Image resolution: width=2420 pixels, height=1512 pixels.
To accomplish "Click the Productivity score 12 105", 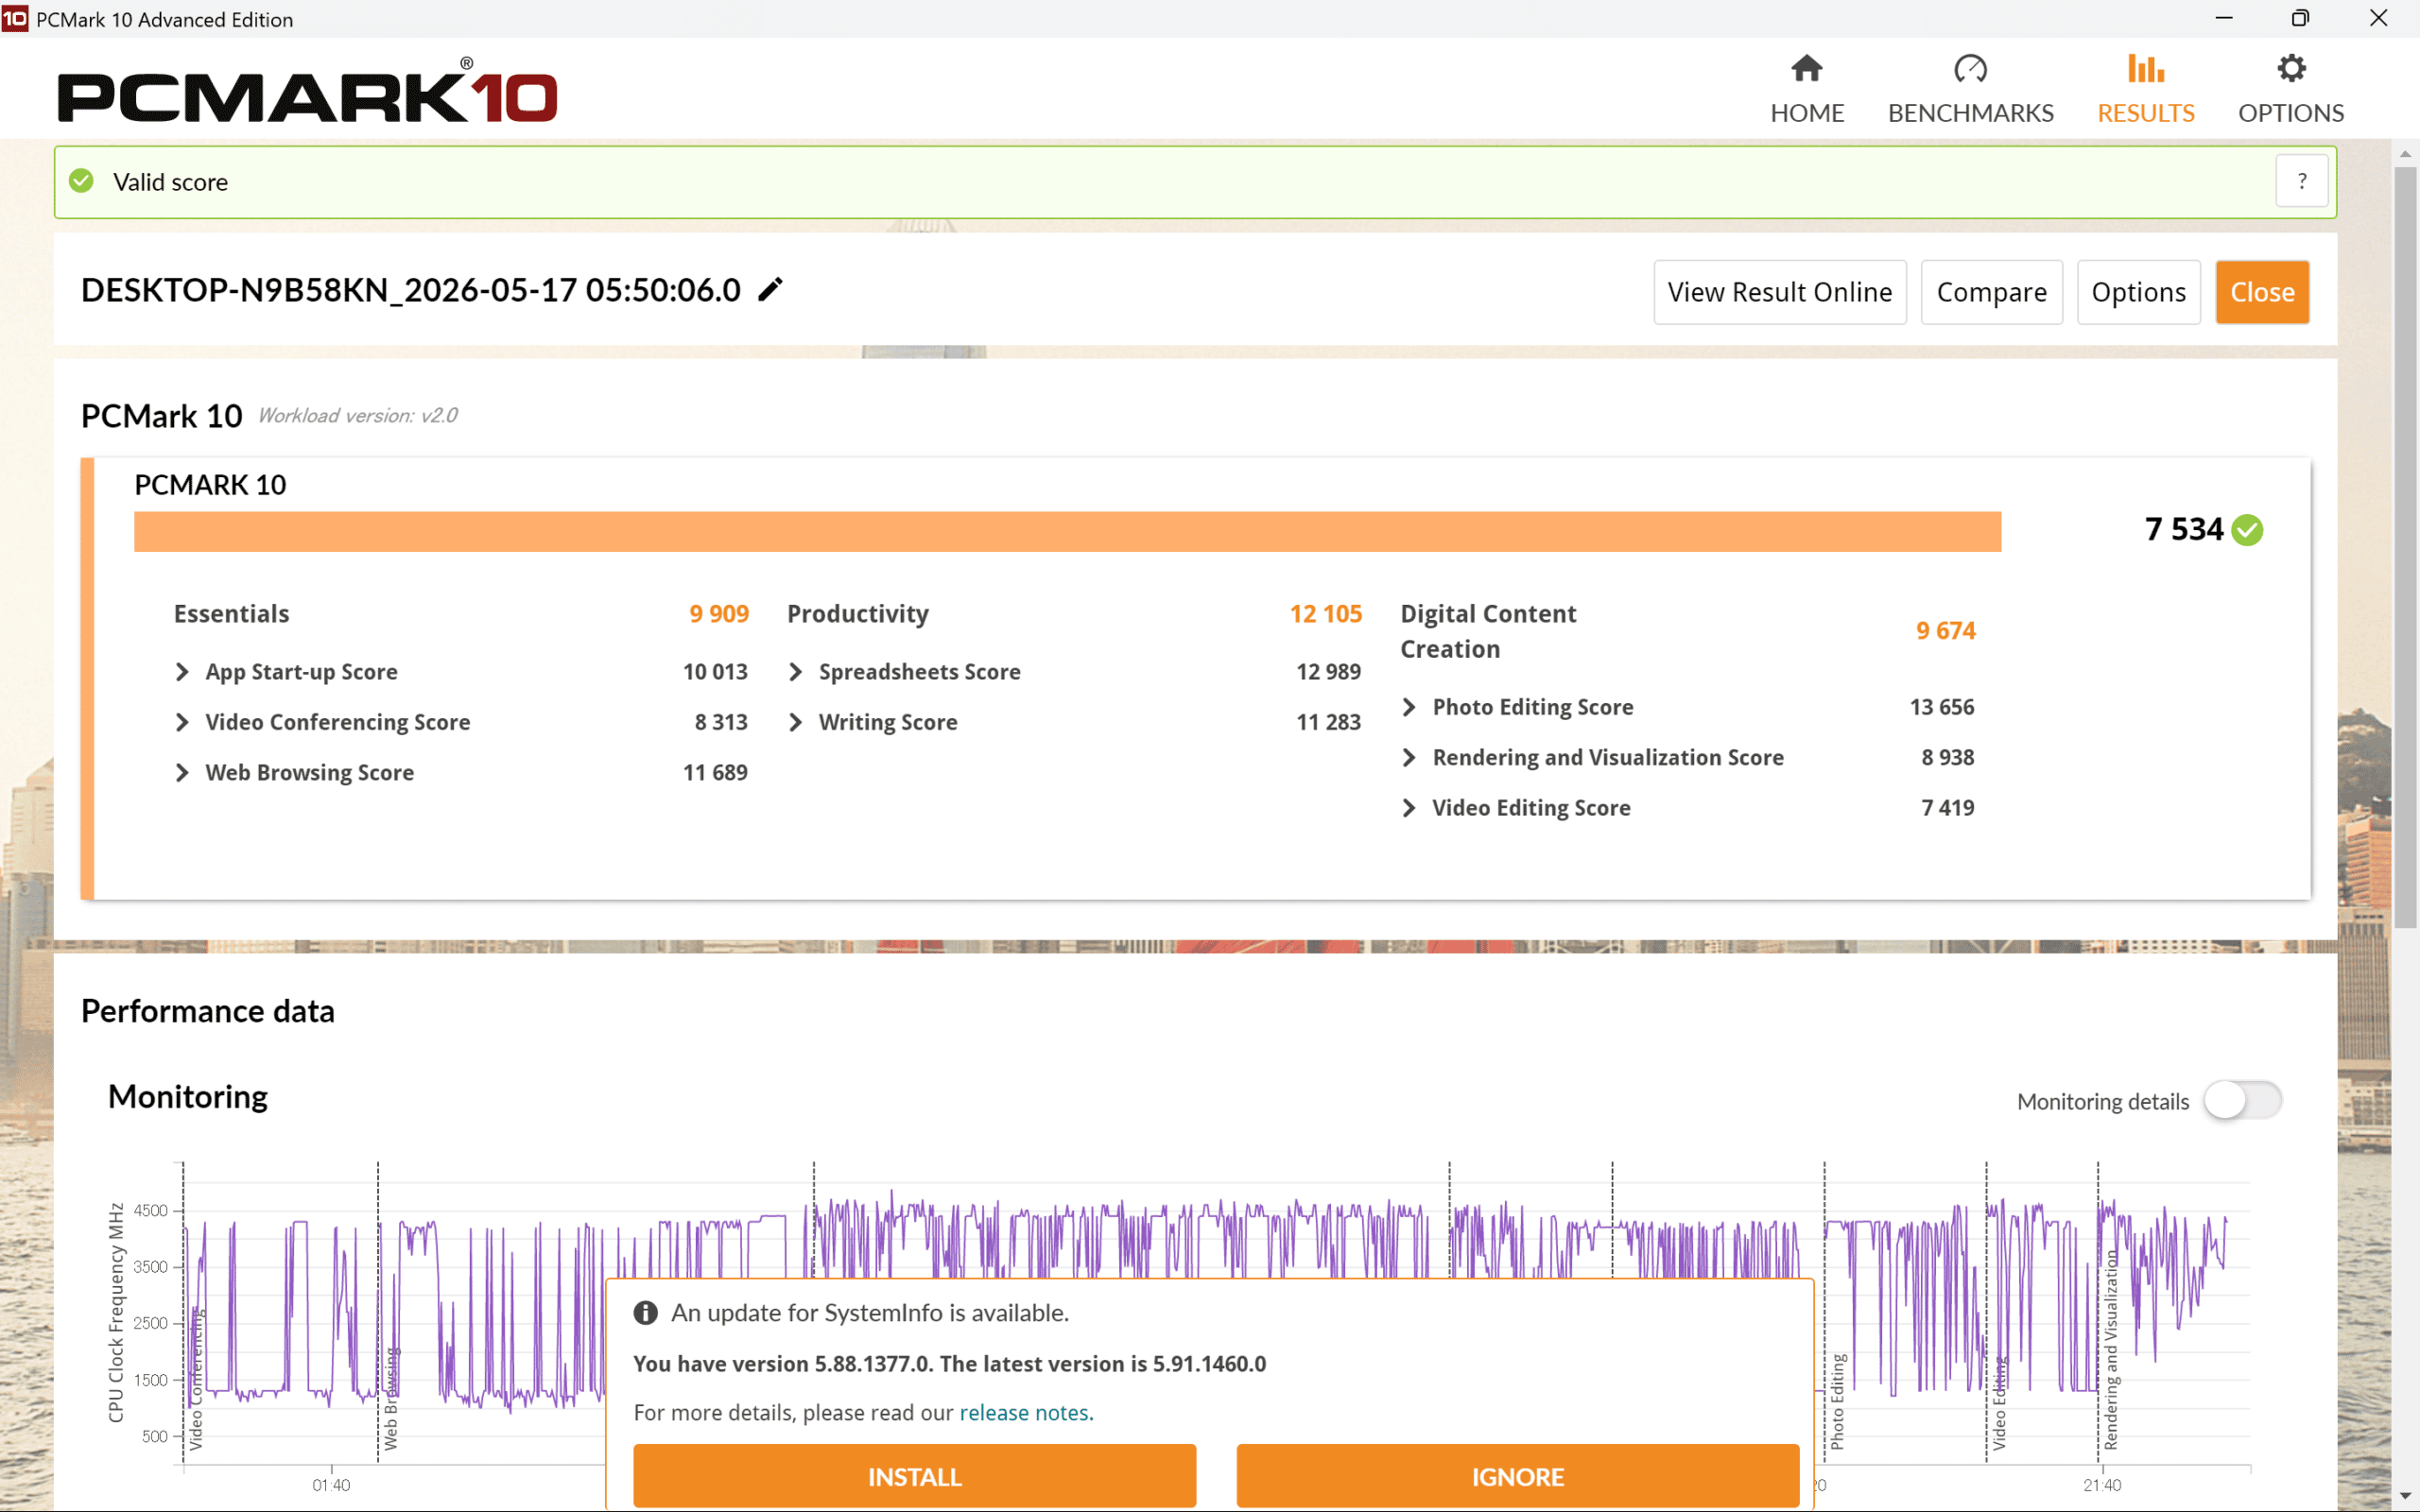I will pos(1326,614).
